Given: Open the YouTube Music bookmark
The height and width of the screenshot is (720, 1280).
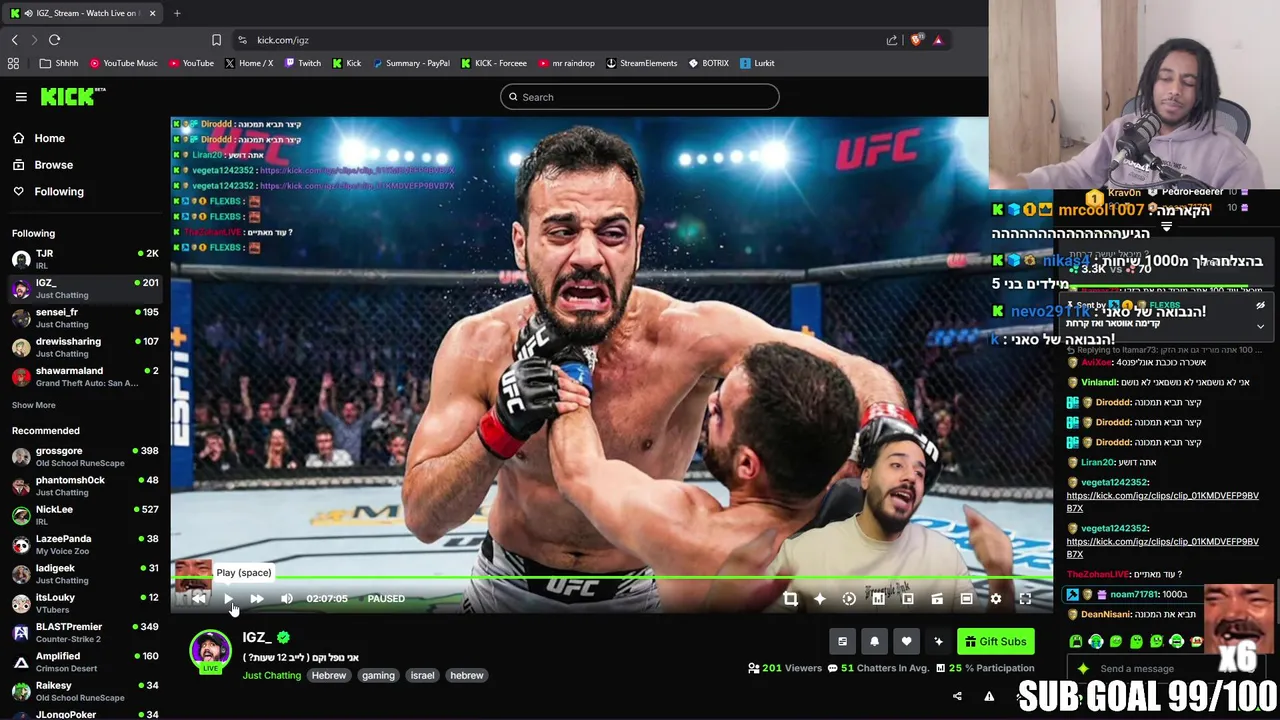Looking at the screenshot, I should click(x=123, y=63).
